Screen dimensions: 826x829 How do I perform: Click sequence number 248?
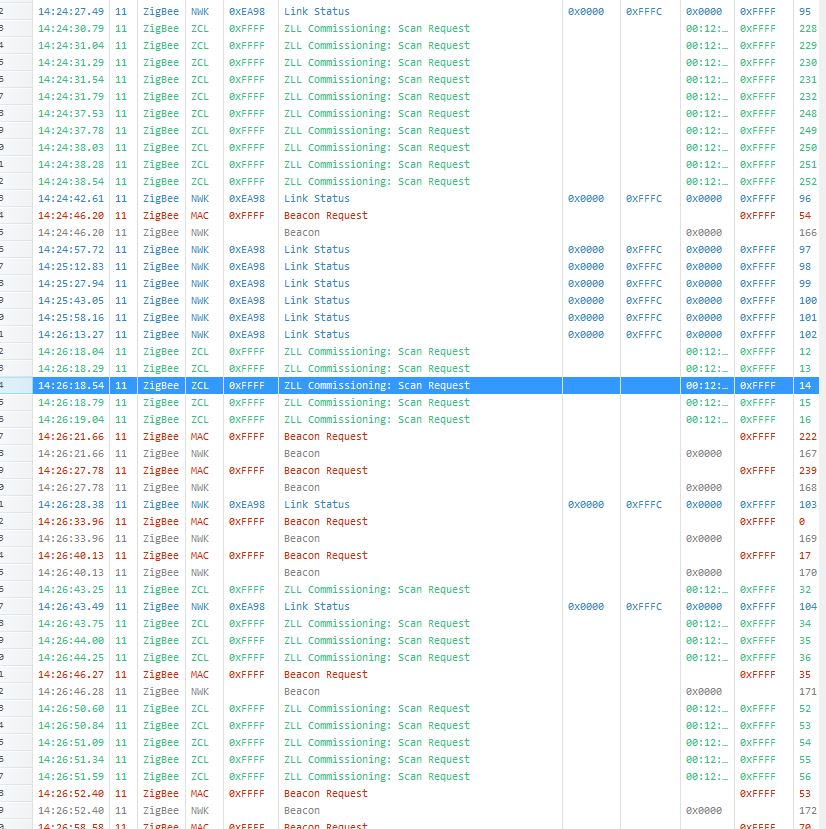[807, 113]
